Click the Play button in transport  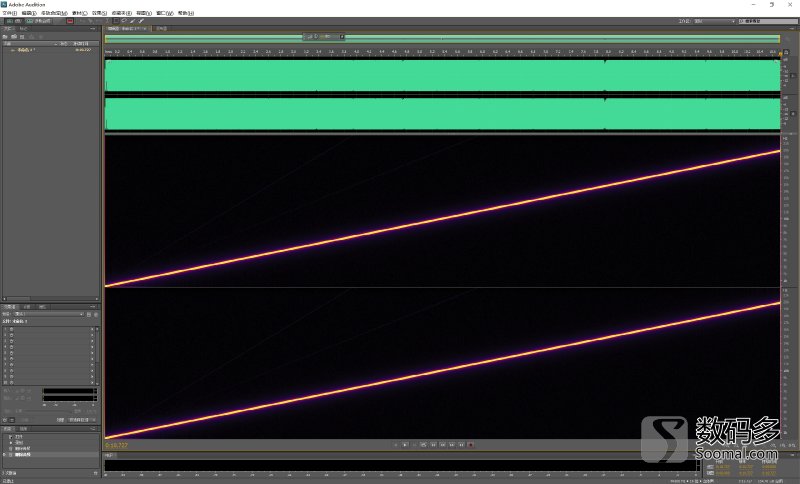coord(404,444)
